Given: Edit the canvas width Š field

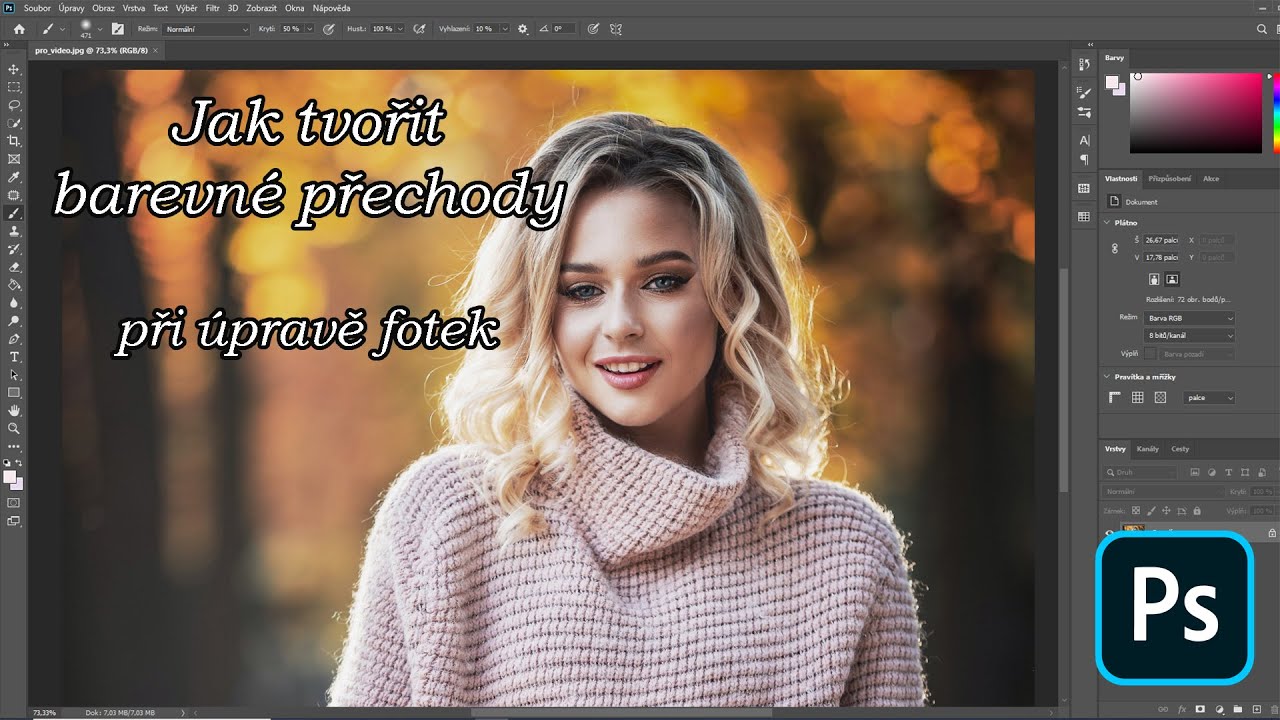Looking at the screenshot, I should tap(1162, 240).
